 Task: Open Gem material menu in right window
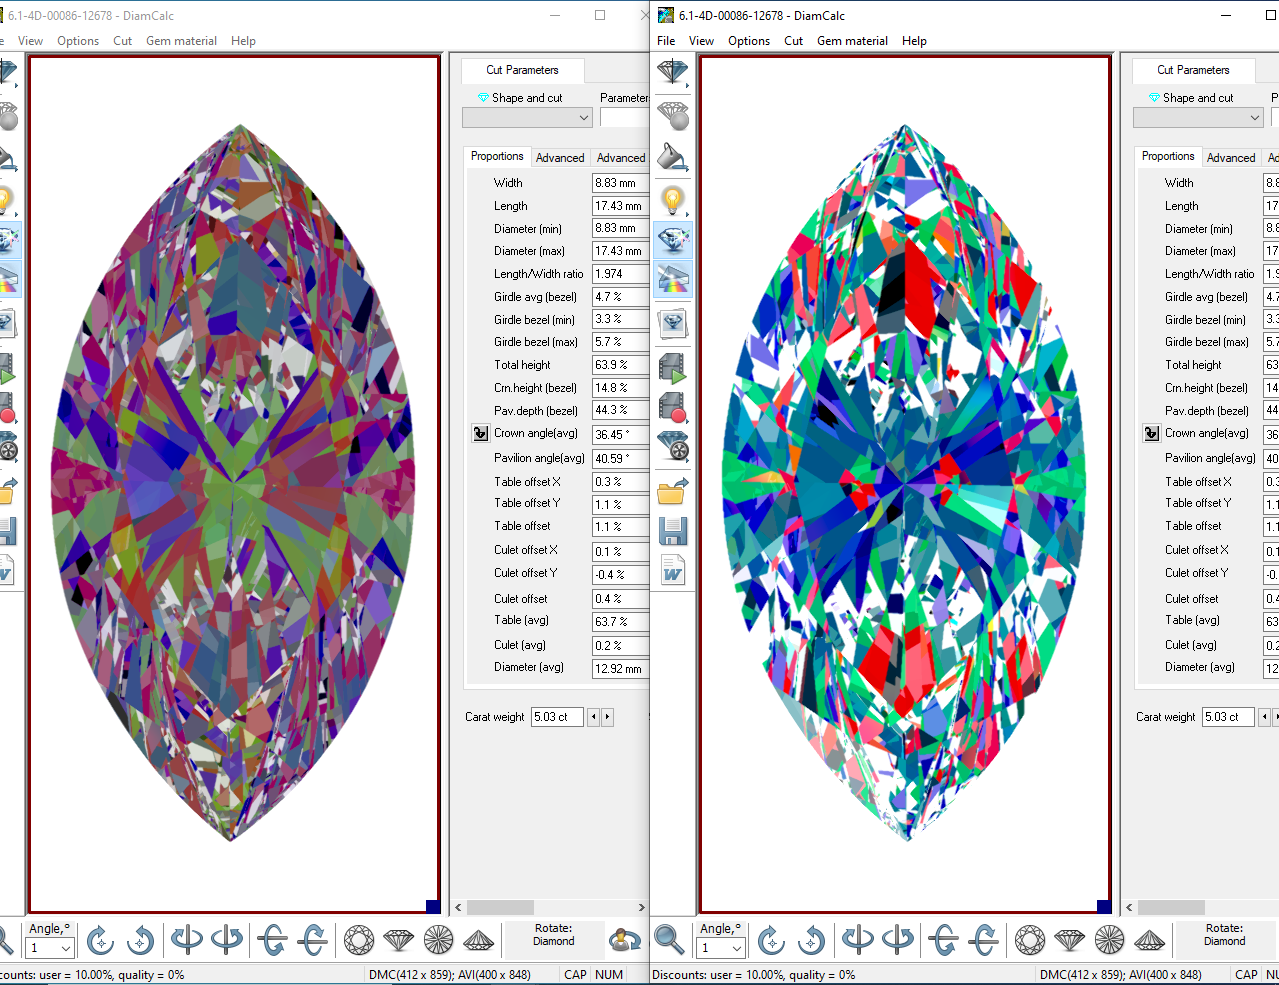tap(852, 41)
